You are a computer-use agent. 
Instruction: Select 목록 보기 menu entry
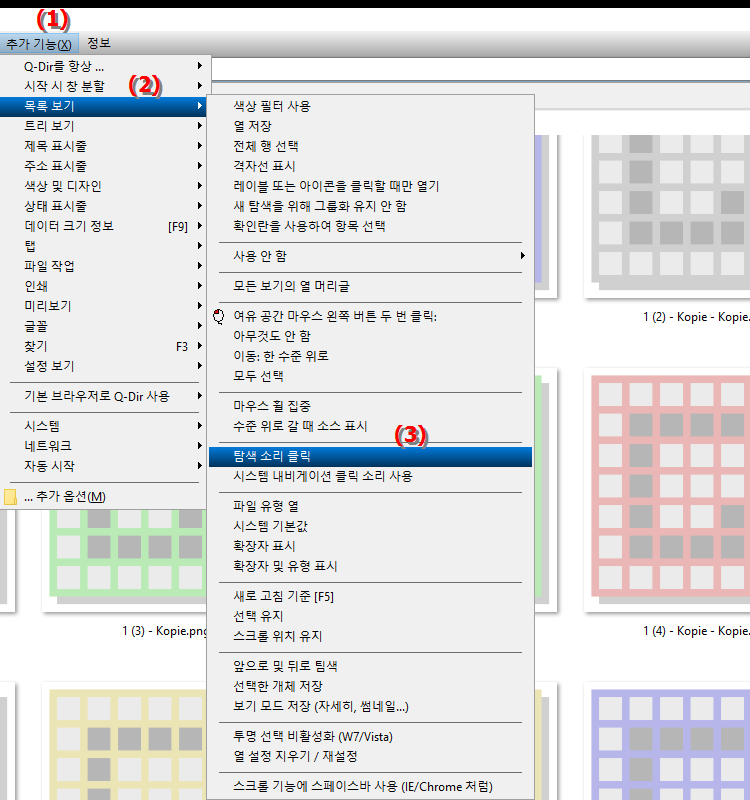click(x=104, y=106)
